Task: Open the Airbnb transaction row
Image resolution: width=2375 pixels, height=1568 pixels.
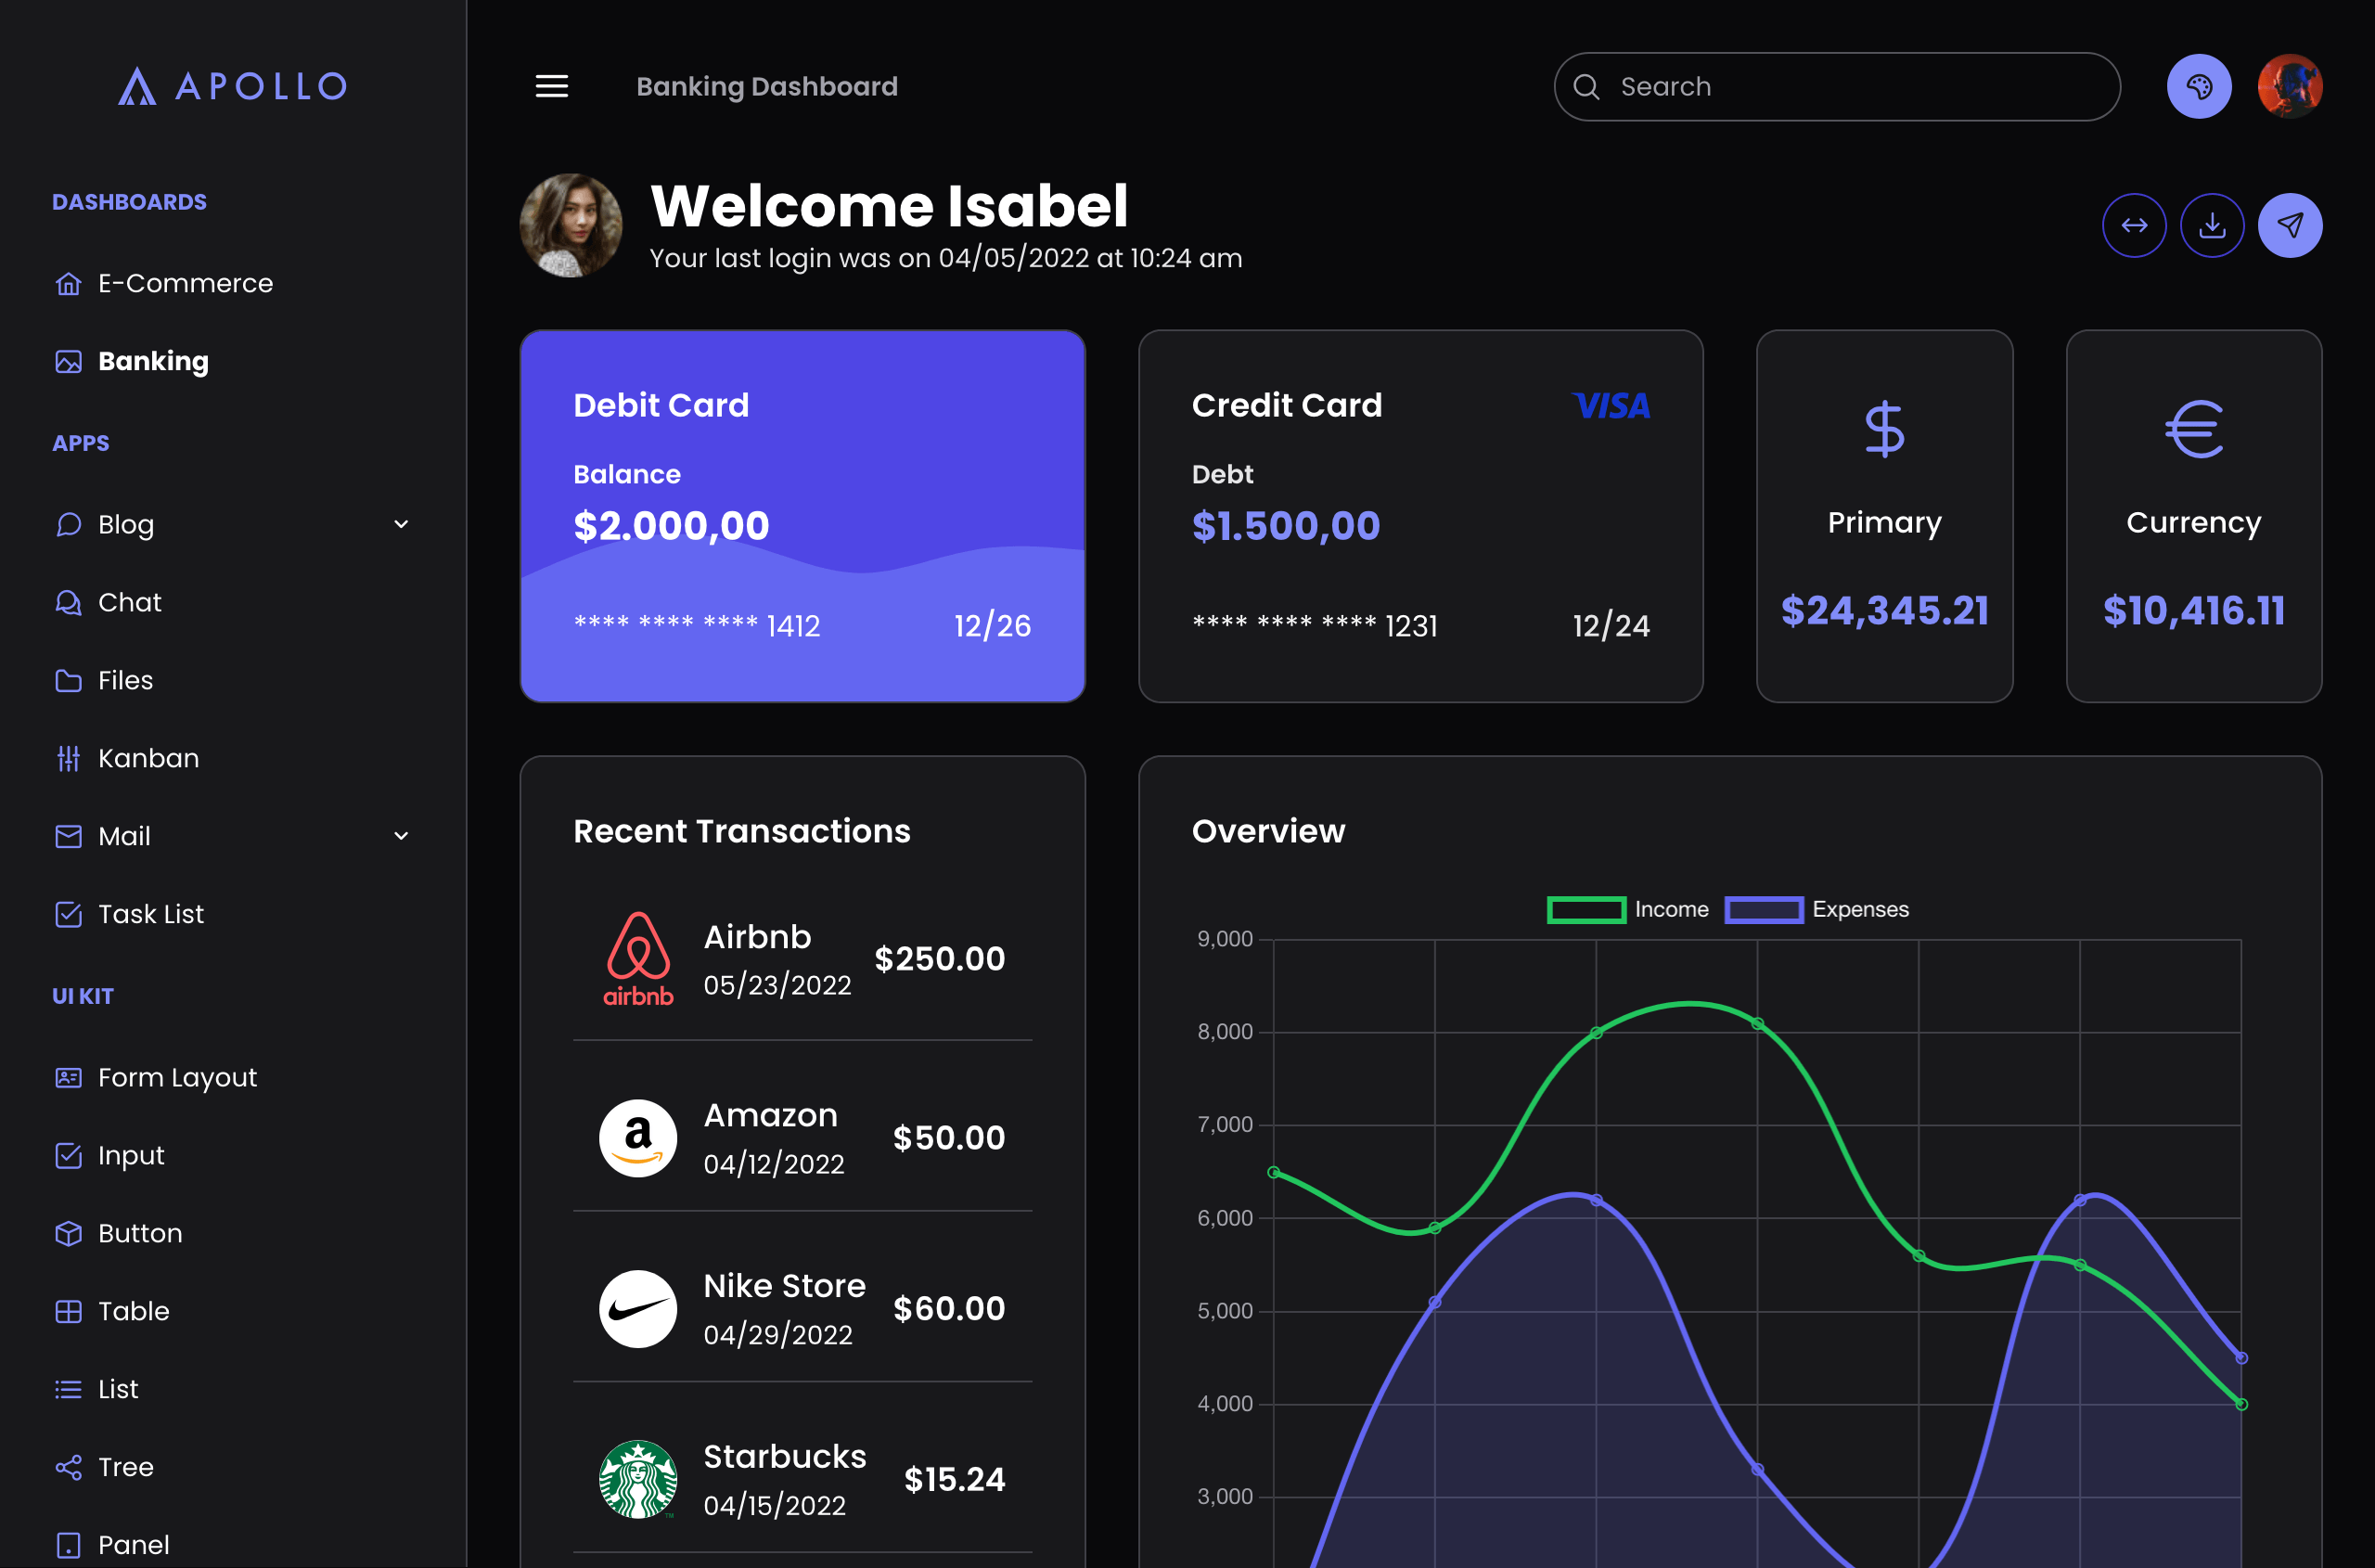Action: click(802, 960)
